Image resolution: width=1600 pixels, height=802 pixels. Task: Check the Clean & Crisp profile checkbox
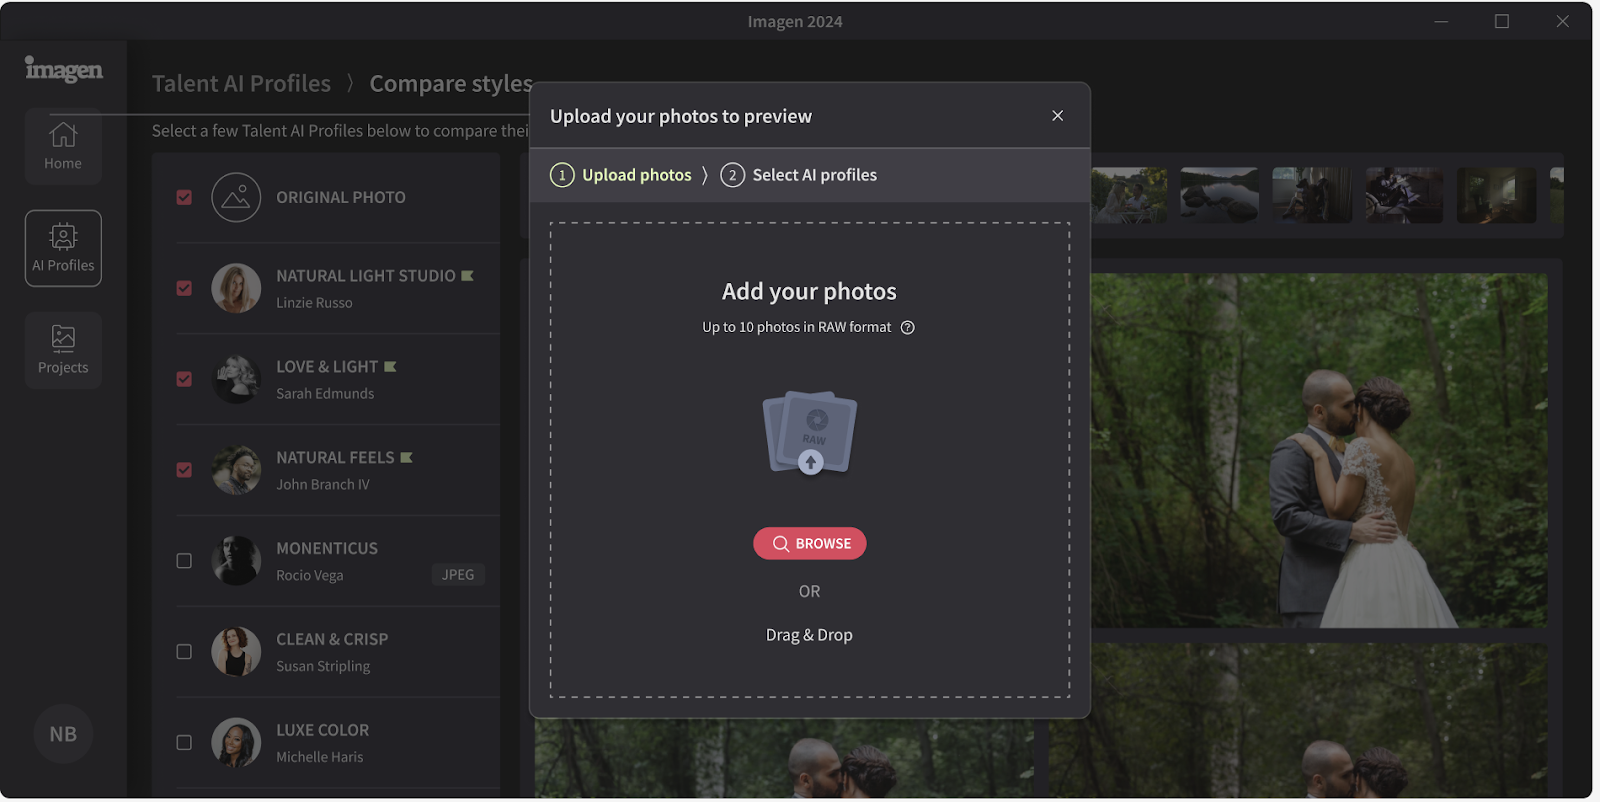(x=184, y=652)
